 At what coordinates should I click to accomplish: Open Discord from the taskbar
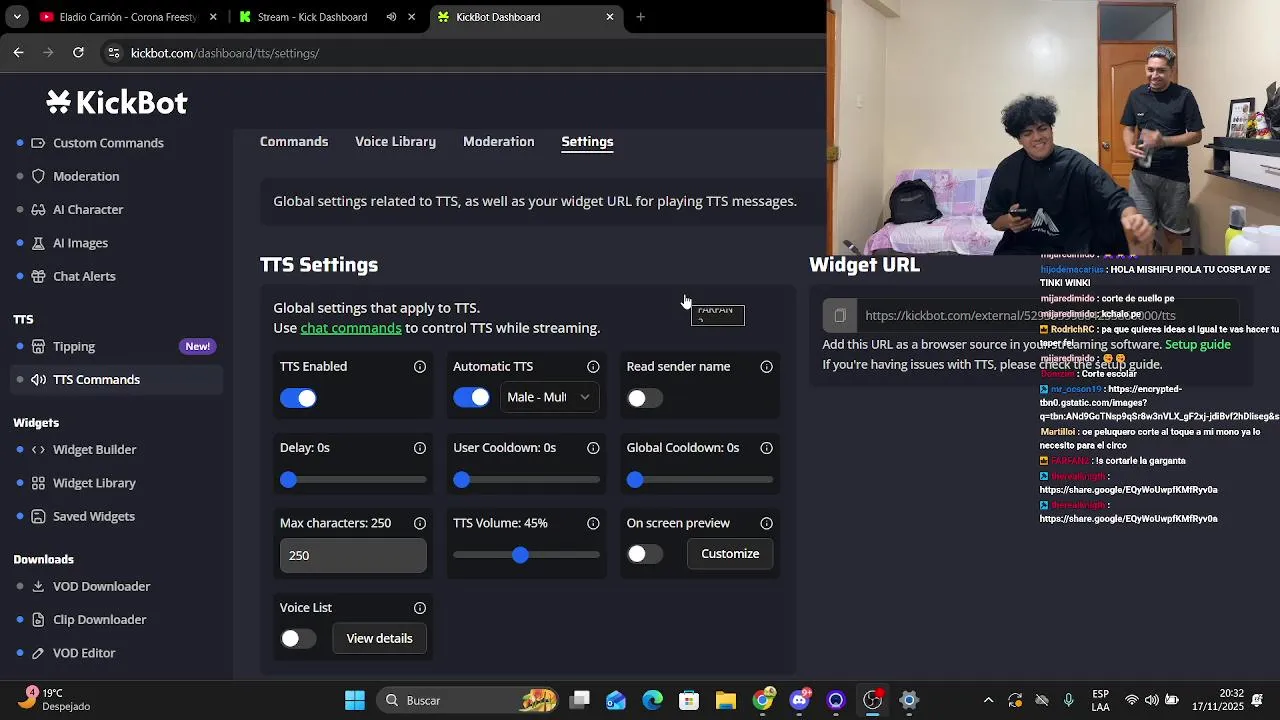(800, 700)
